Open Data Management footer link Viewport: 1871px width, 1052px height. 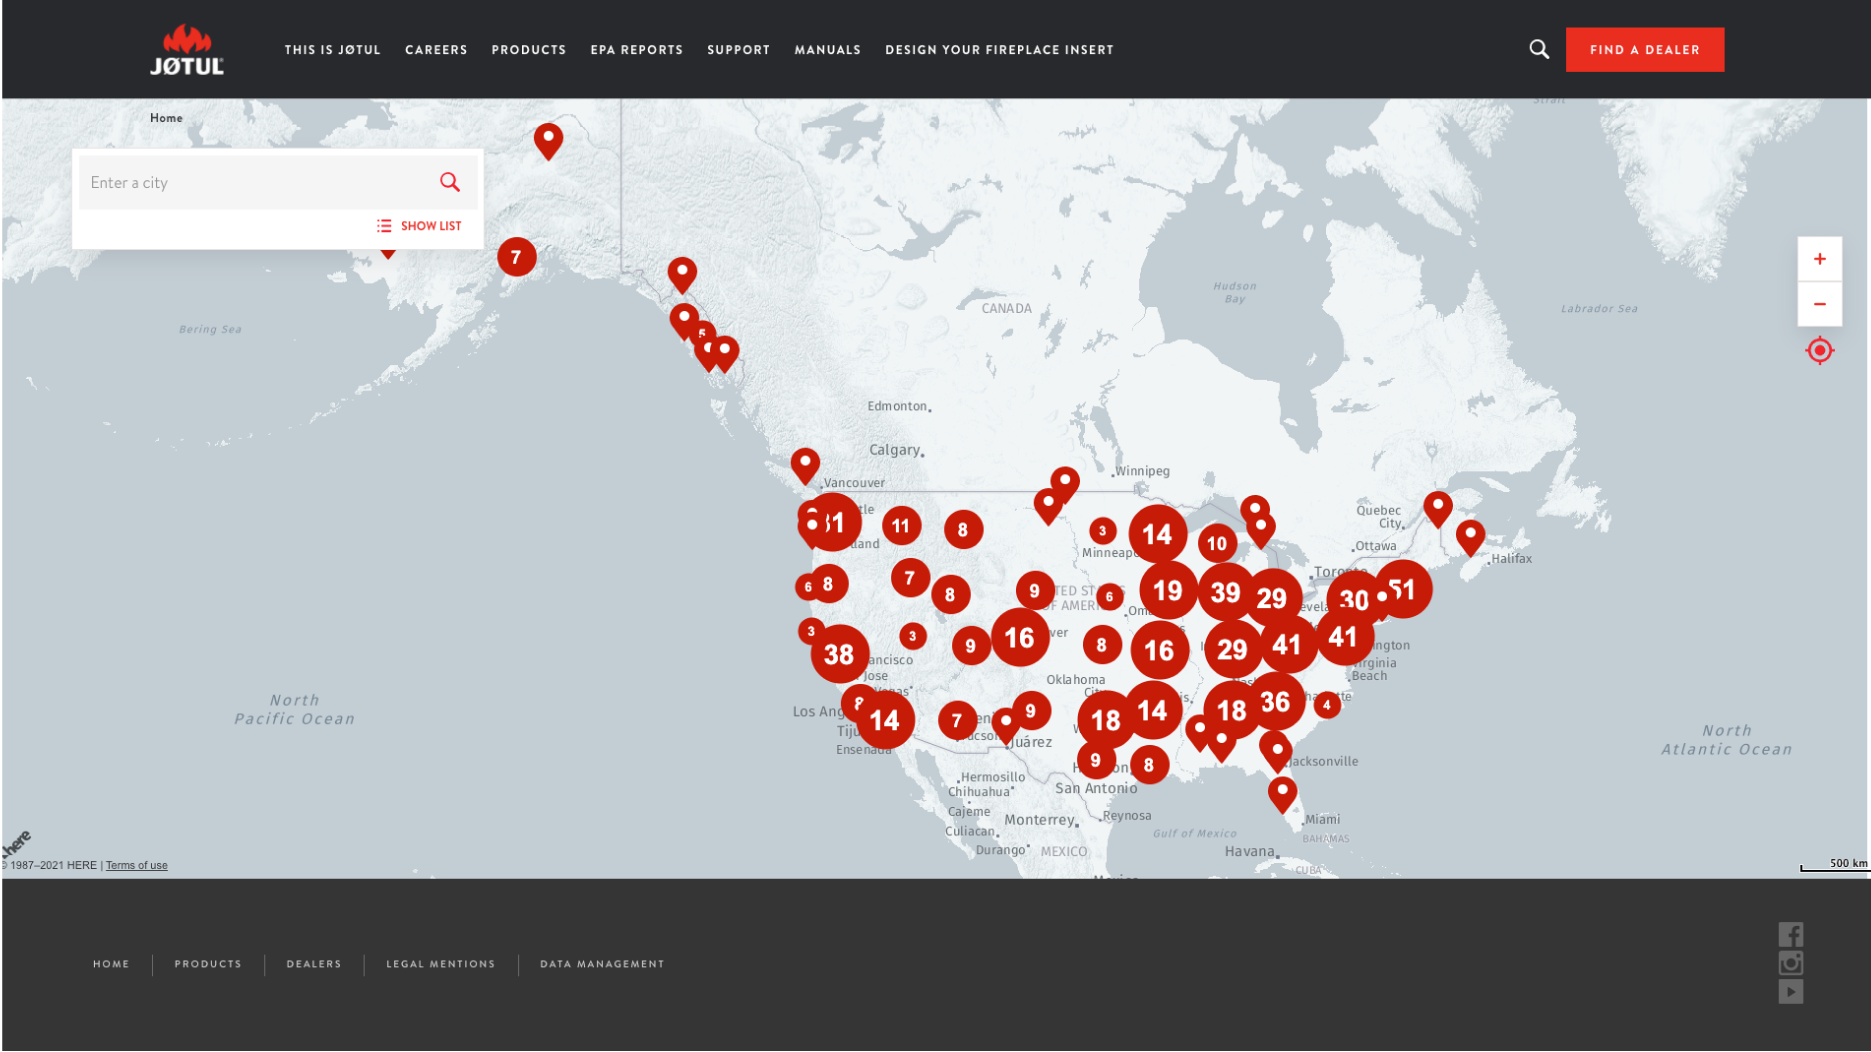[x=602, y=964]
